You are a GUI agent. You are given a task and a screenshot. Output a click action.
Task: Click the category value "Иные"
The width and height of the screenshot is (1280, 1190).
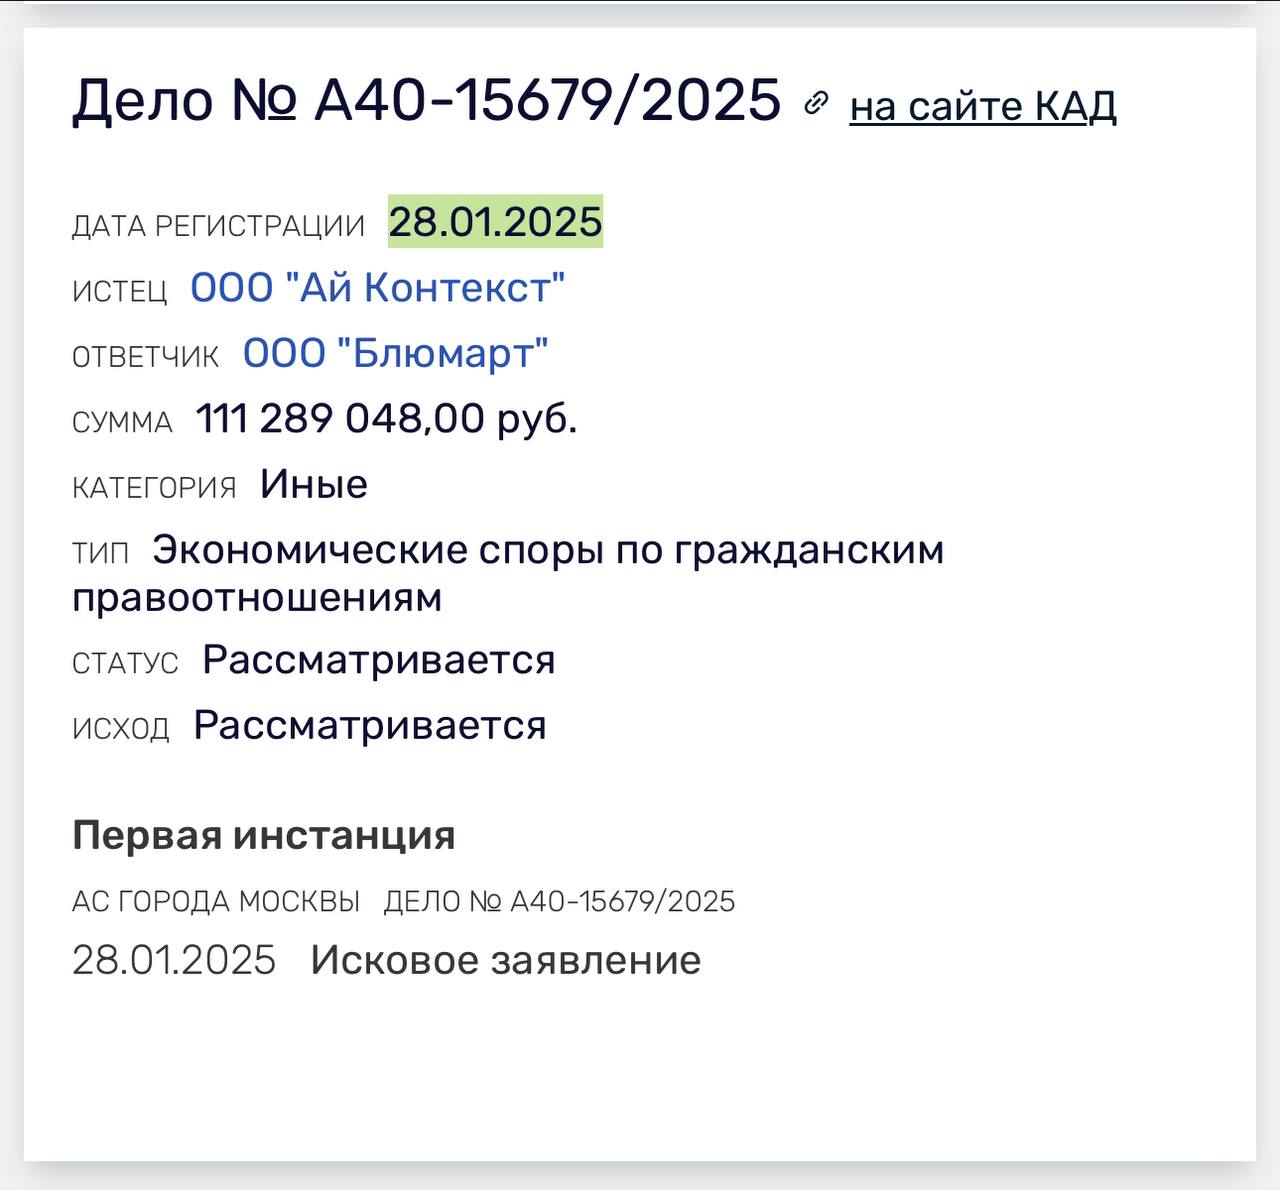314,485
